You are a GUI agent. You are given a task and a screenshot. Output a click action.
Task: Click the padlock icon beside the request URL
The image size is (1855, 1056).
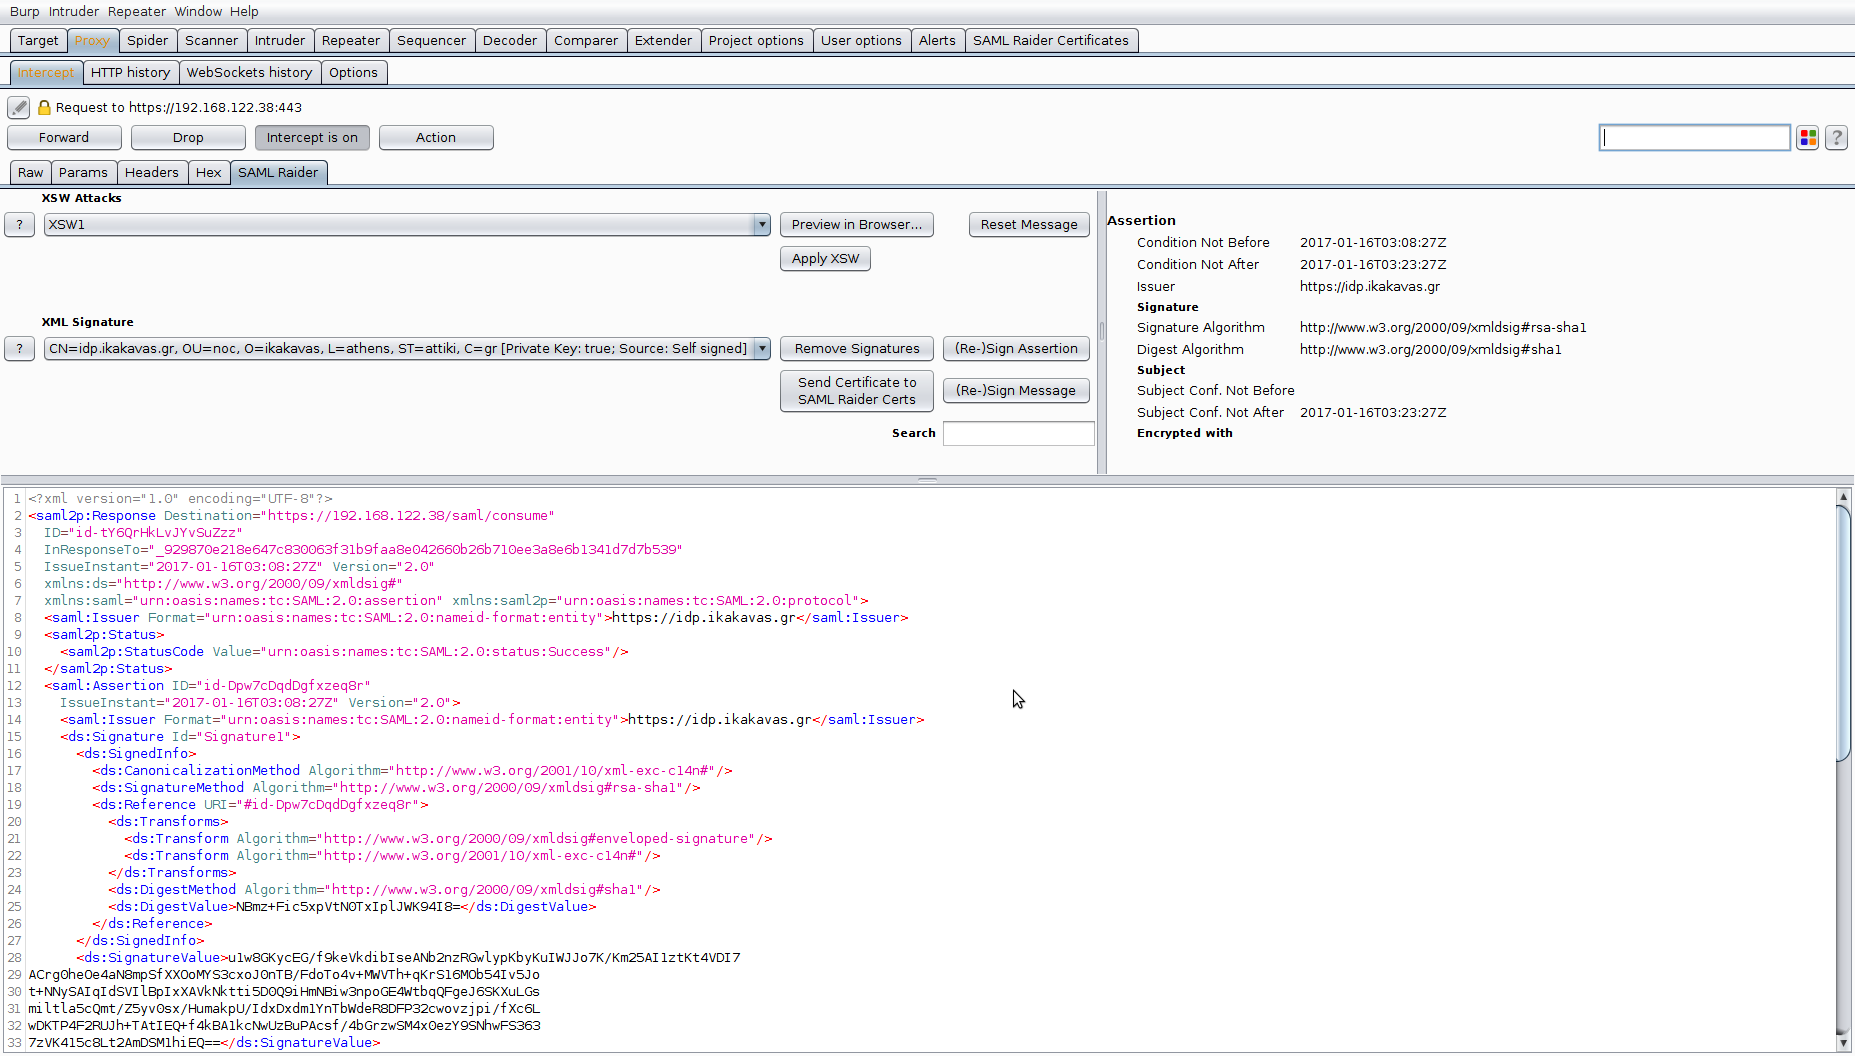(x=44, y=107)
